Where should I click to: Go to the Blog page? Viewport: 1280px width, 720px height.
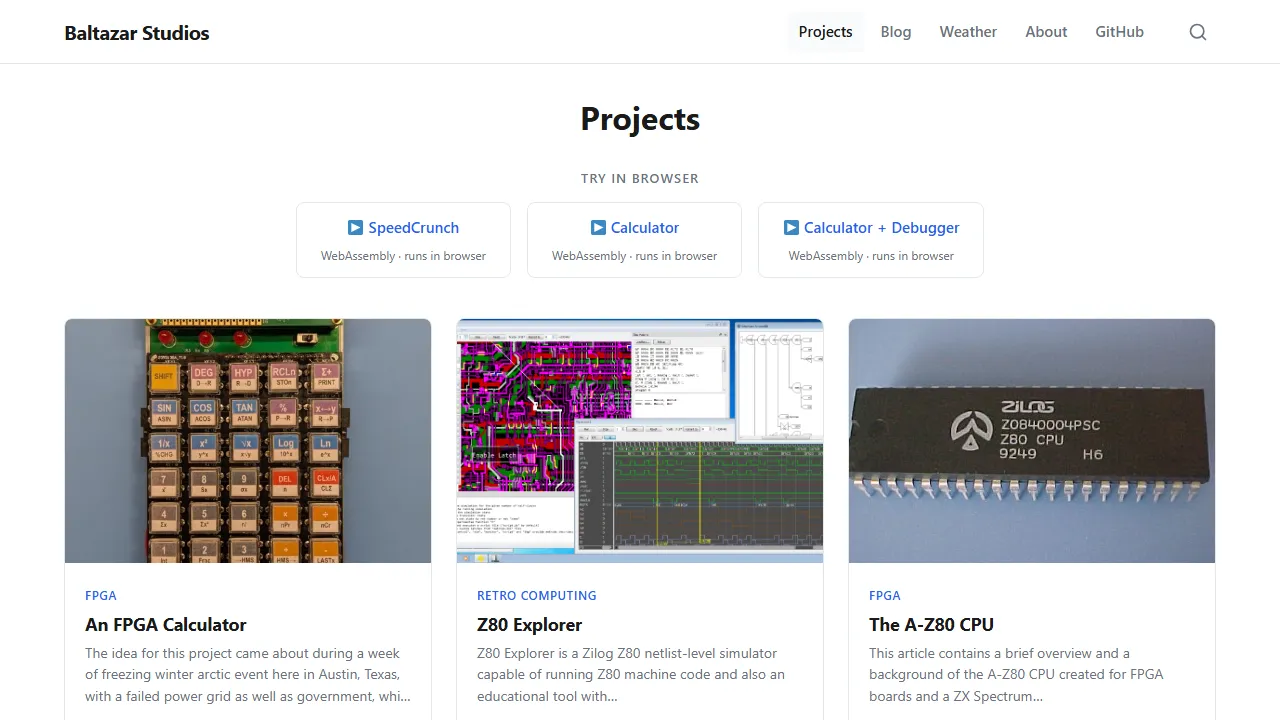(x=895, y=32)
